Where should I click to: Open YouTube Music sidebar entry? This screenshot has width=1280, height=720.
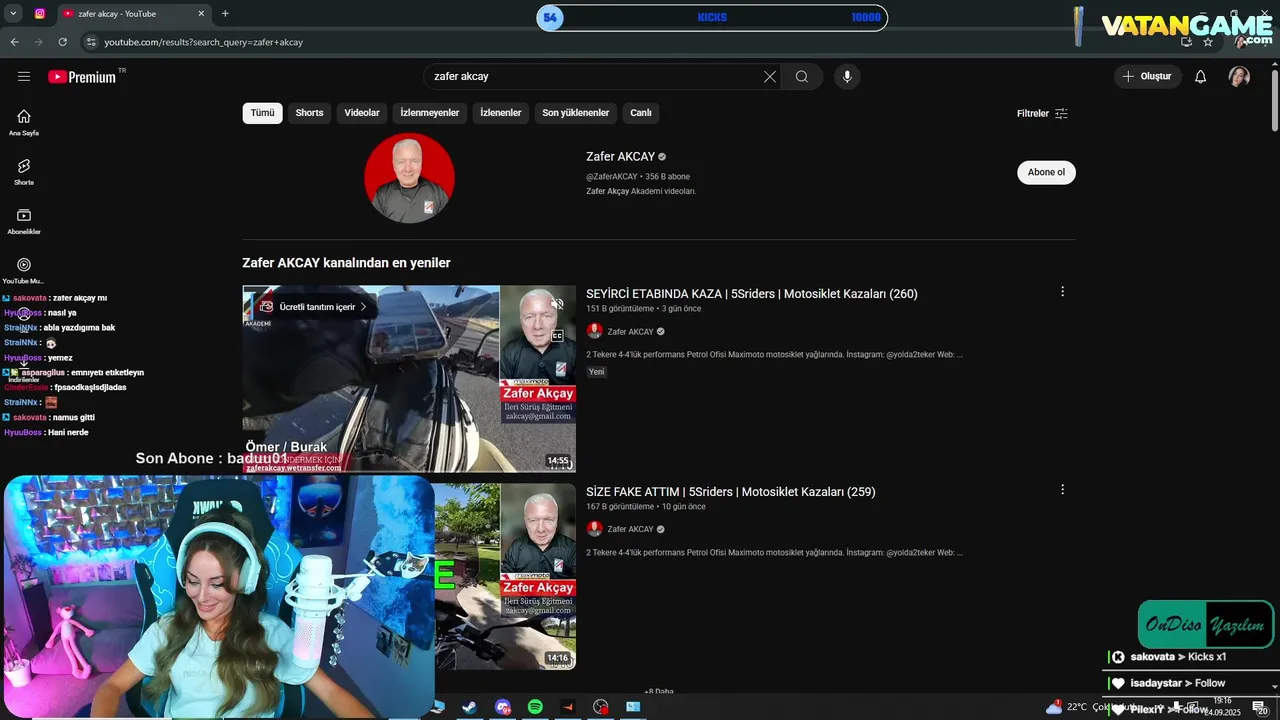point(24,270)
